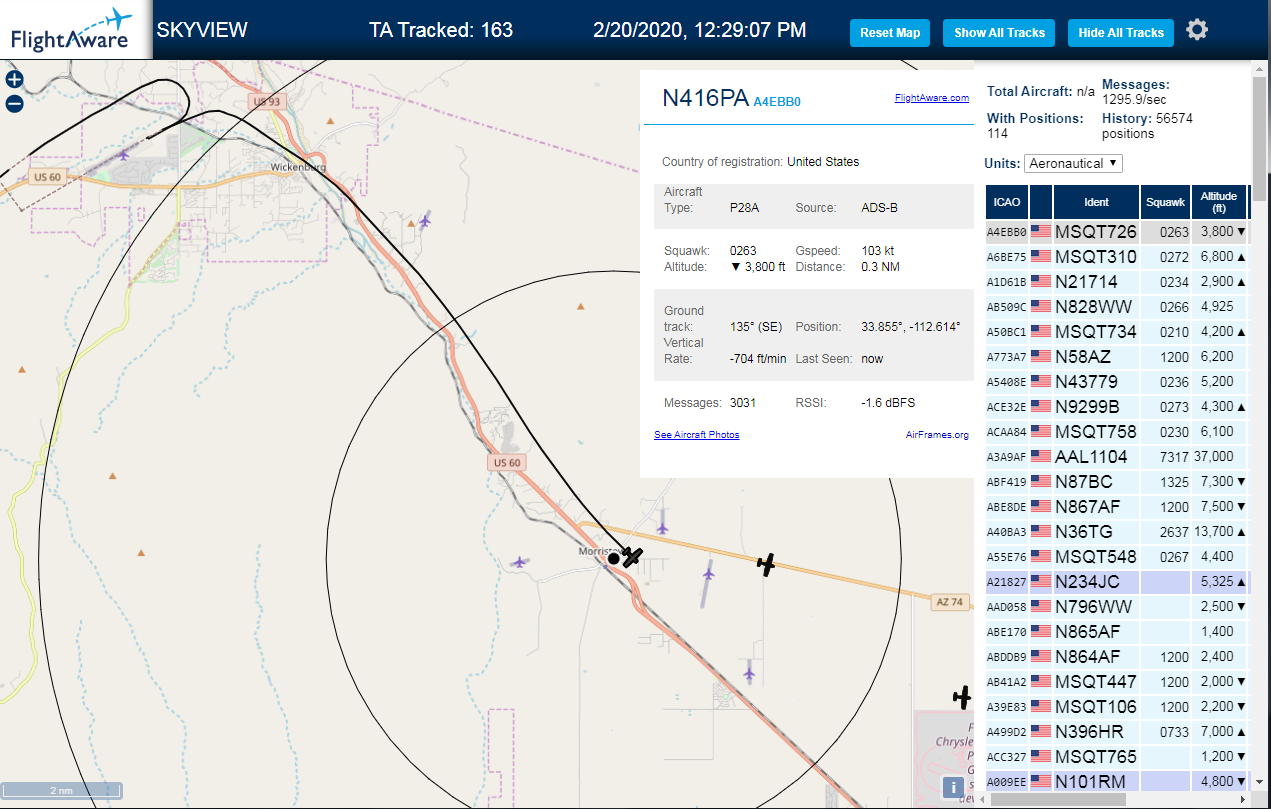
Task: Sort table by Ident column
Action: point(1096,202)
